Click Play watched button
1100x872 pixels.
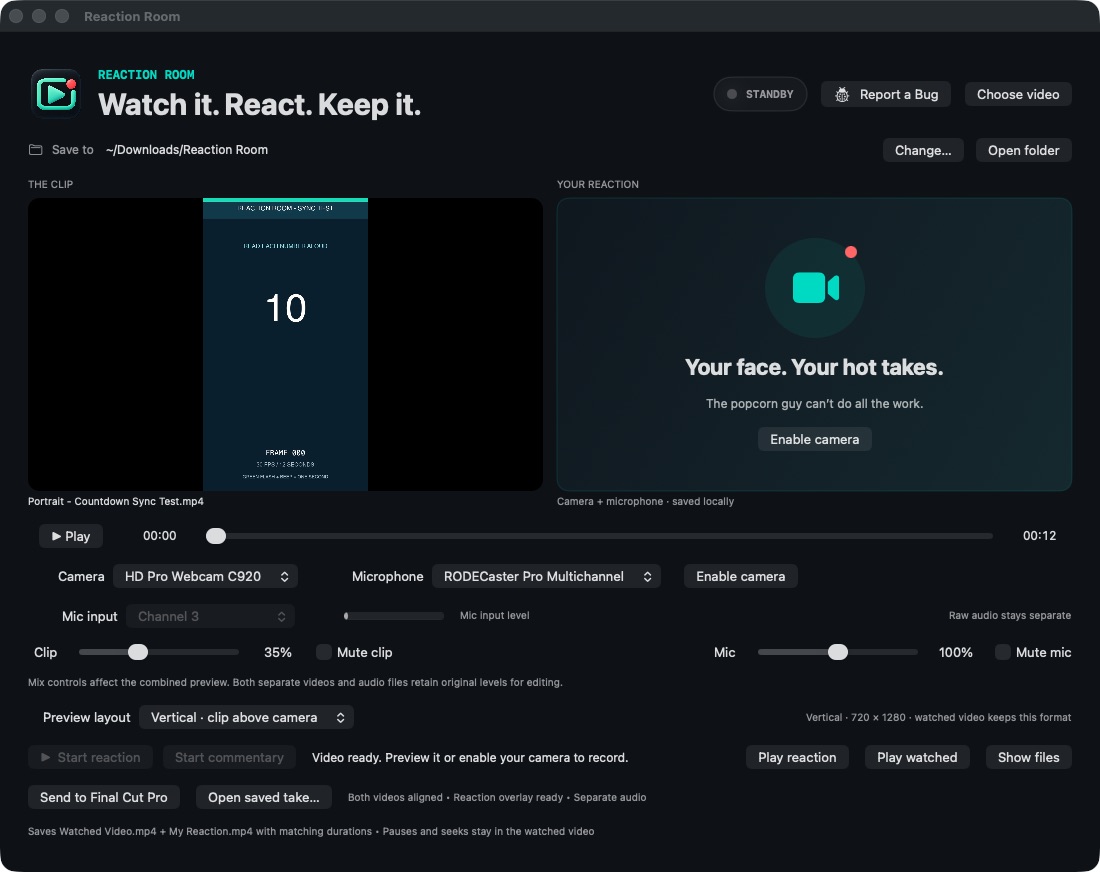917,757
